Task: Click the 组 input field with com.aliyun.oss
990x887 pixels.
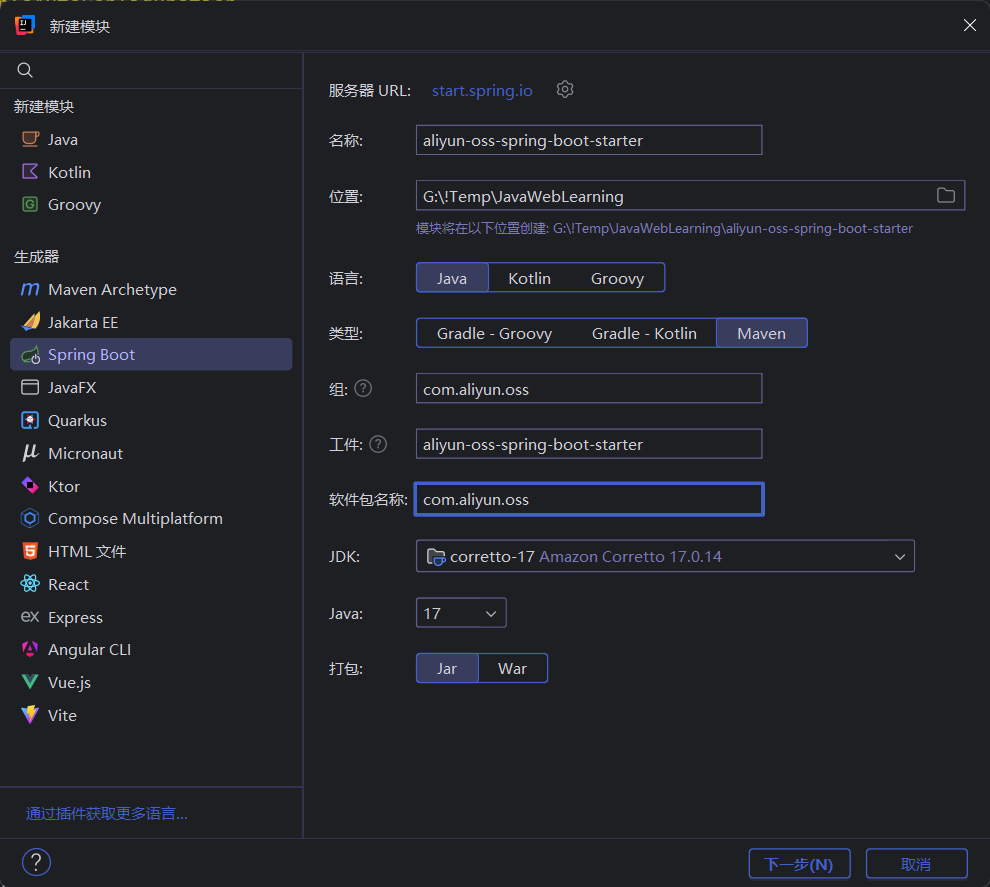Action: (588, 389)
